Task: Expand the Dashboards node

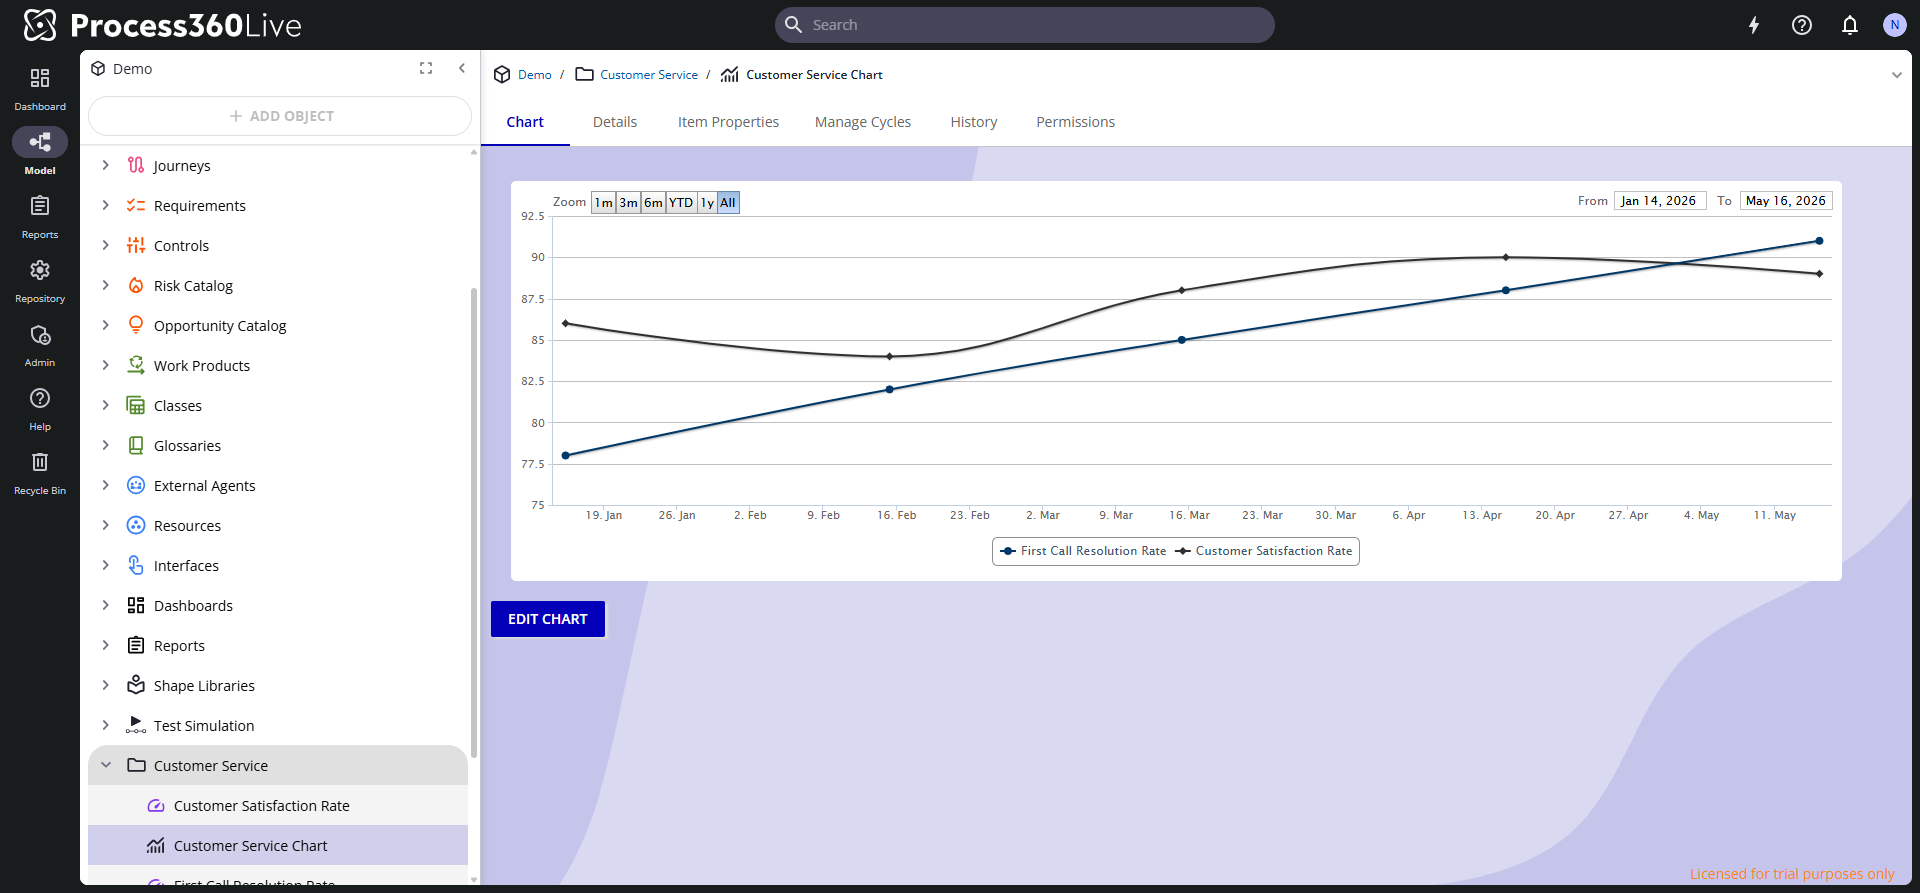Action: coord(106,605)
